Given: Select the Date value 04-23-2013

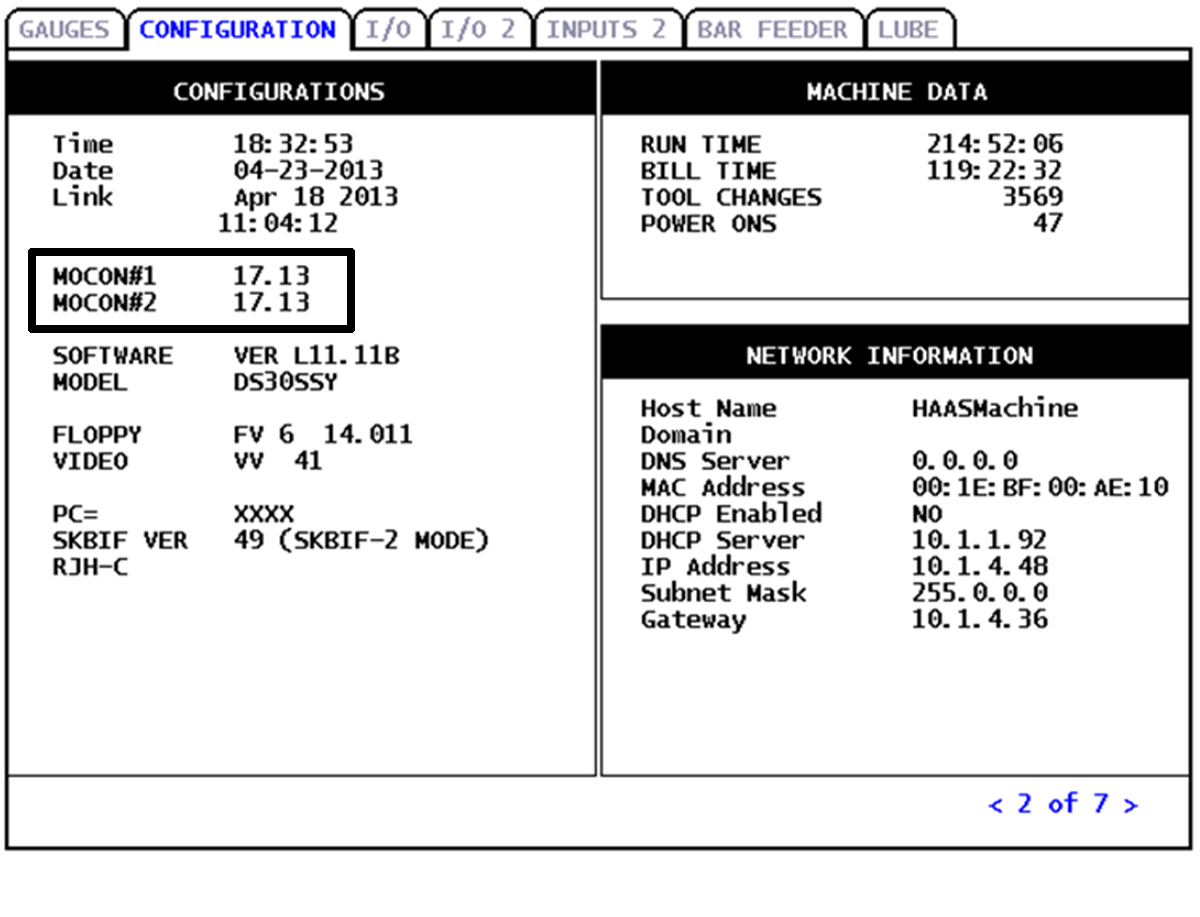Looking at the screenshot, I should (308, 171).
